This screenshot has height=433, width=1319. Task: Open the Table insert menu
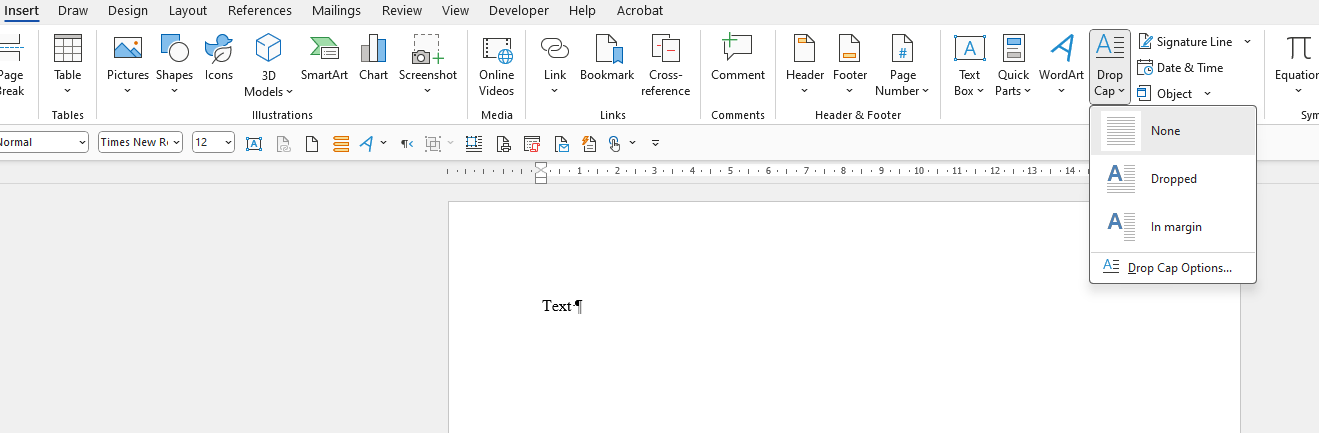click(x=68, y=65)
